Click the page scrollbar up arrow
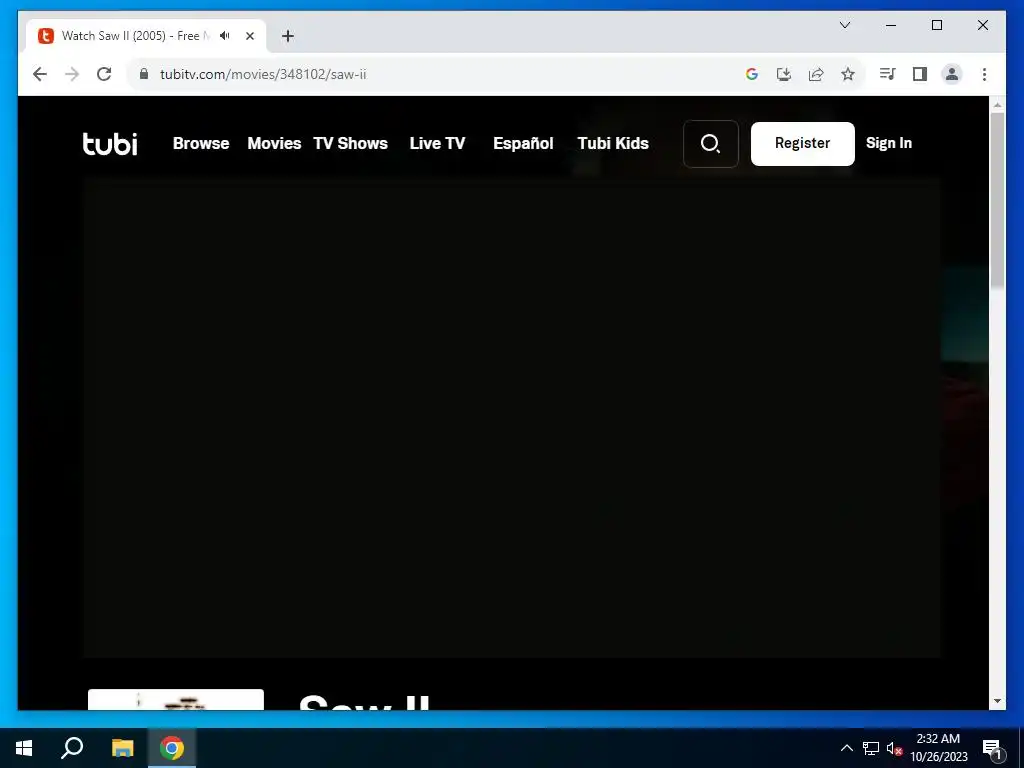Viewport: 1024px width, 768px height. 997,104
